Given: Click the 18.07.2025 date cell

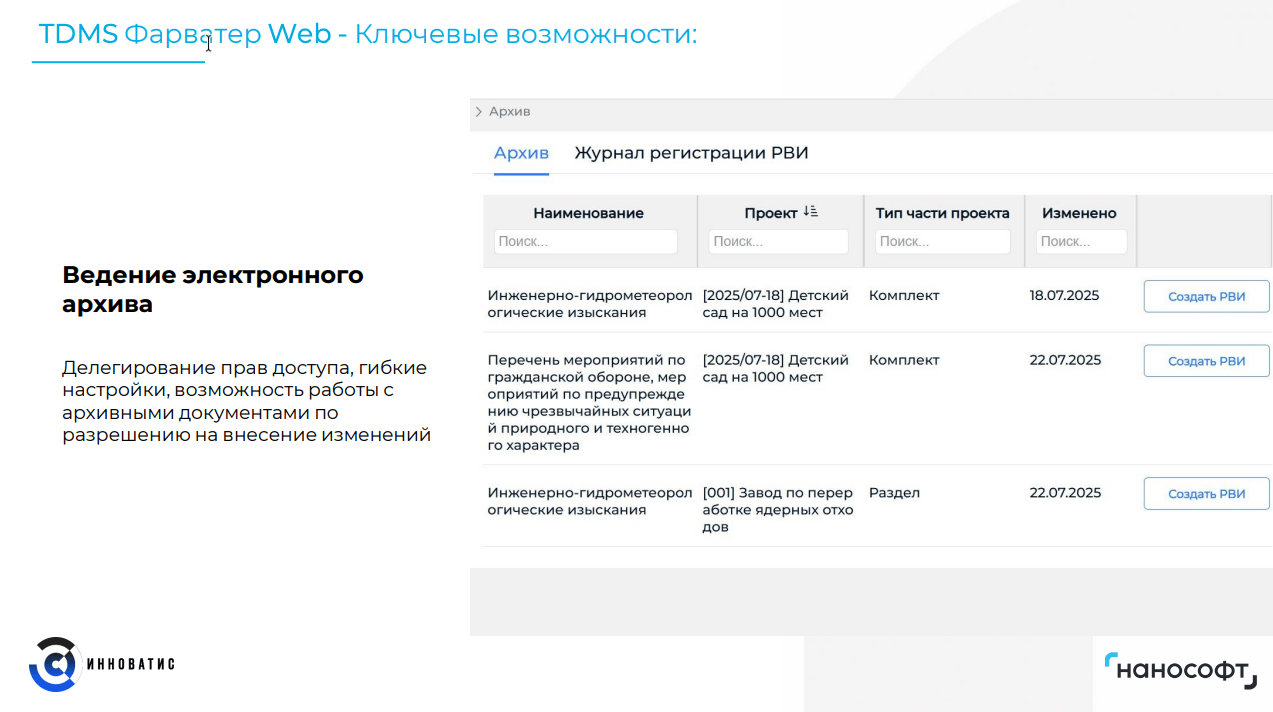Looking at the screenshot, I should (1064, 296).
